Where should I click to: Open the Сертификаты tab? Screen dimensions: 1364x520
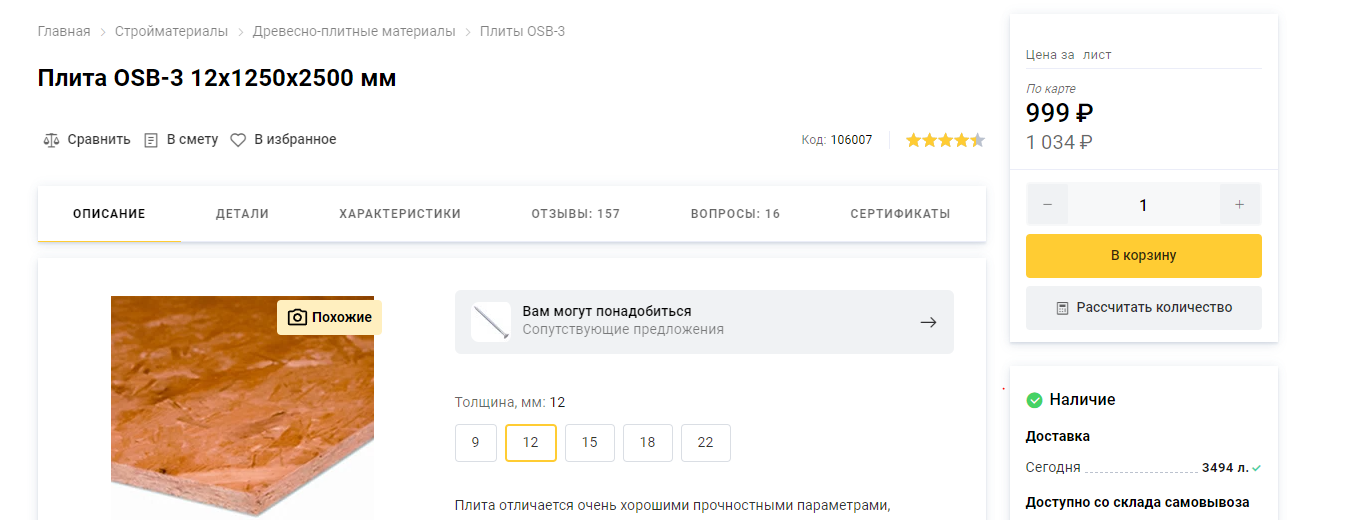pyautogui.click(x=900, y=214)
